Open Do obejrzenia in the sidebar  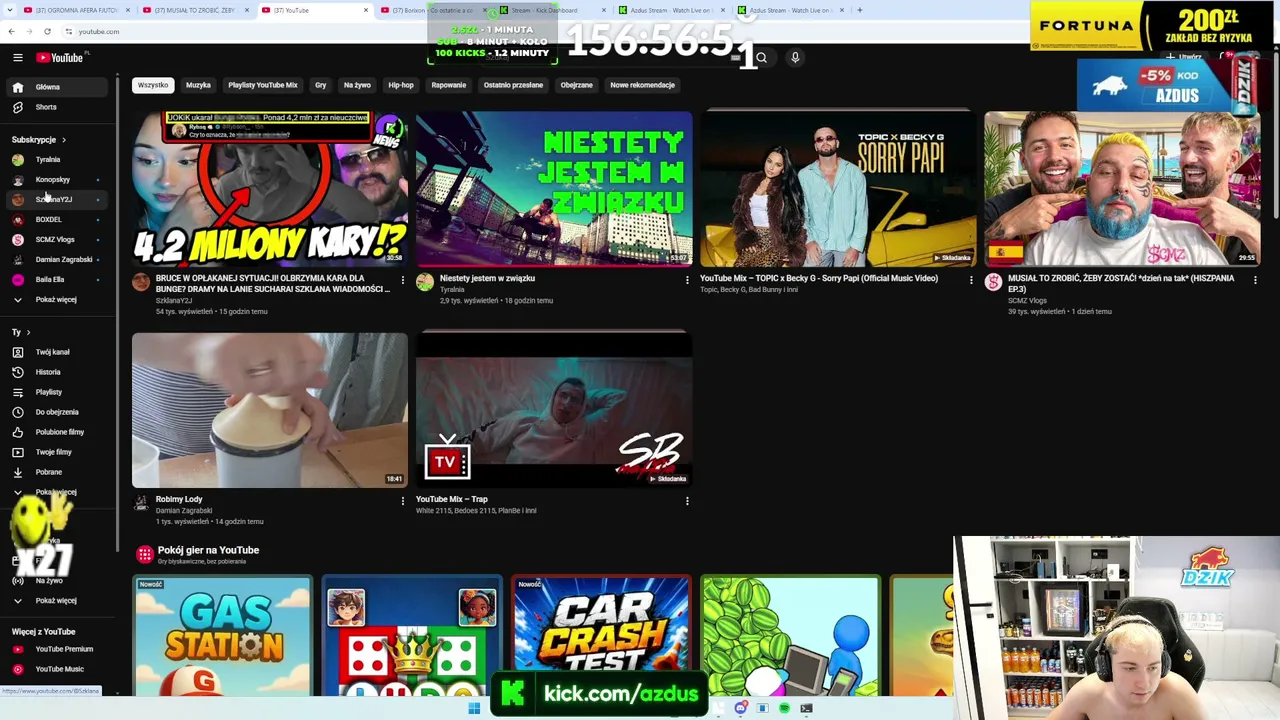click(57, 412)
